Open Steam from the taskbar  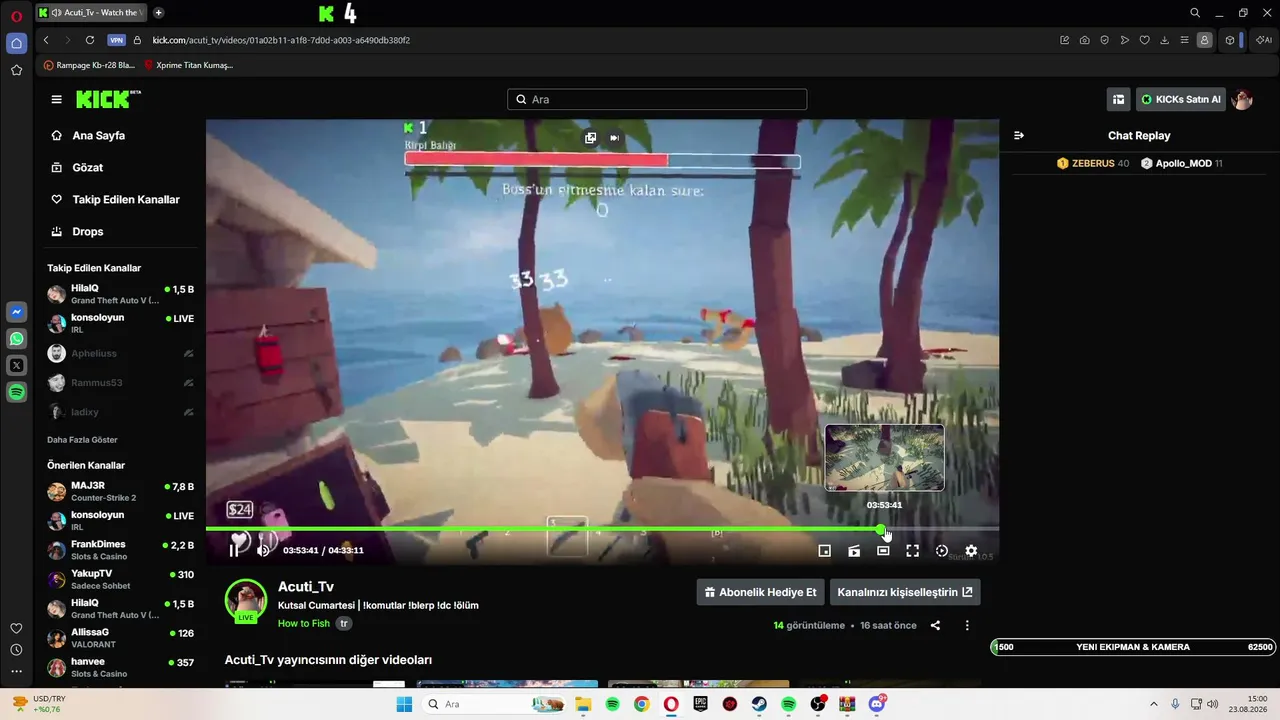click(x=759, y=704)
